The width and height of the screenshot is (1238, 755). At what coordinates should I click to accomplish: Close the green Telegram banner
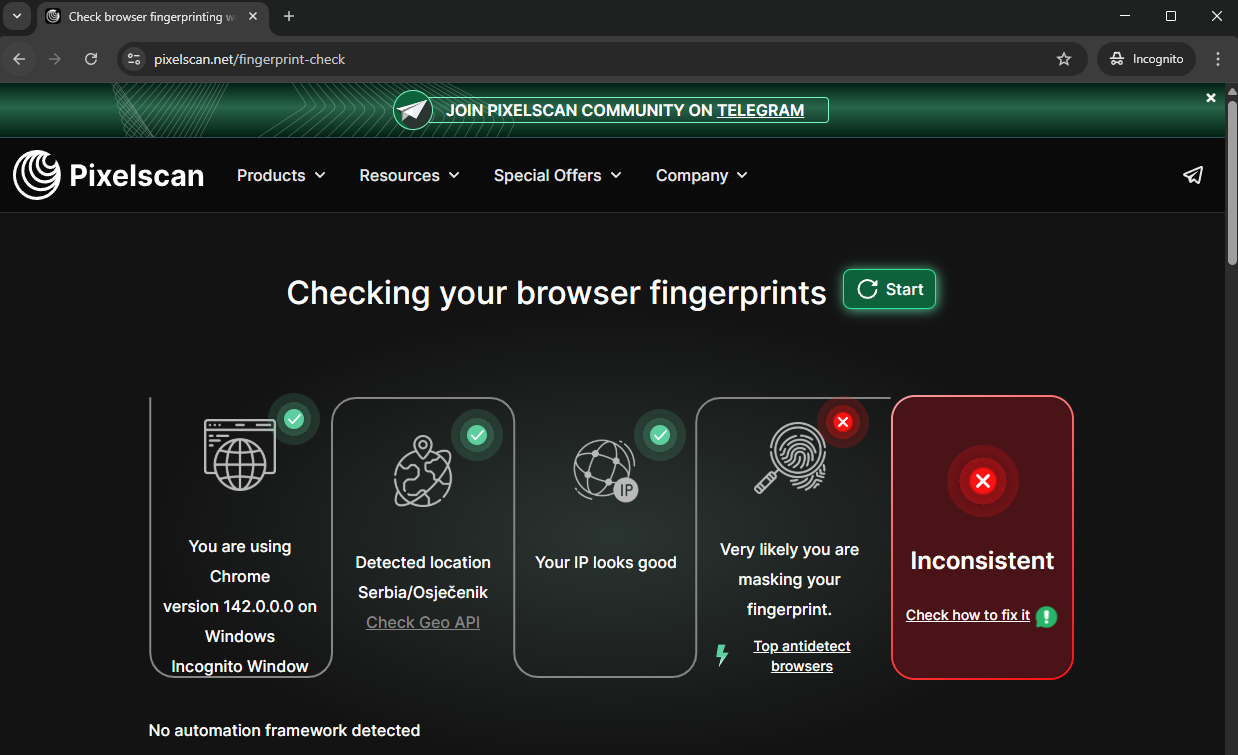(1211, 98)
